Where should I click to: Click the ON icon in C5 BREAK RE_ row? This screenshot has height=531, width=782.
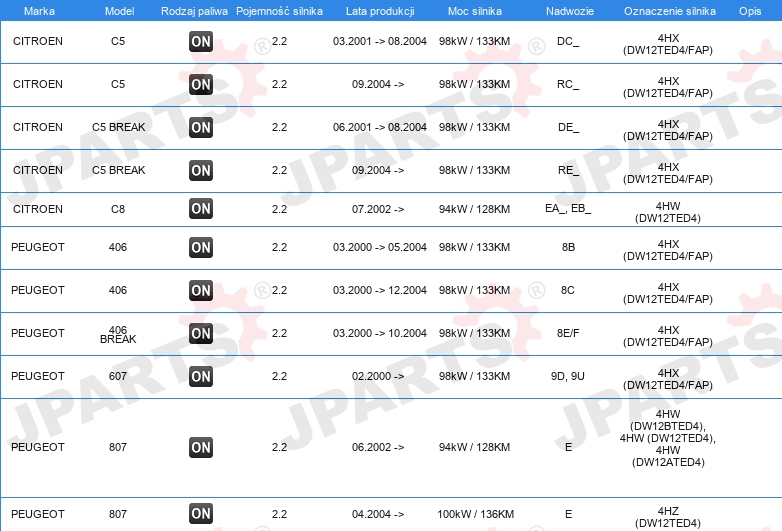click(x=201, y=170)
